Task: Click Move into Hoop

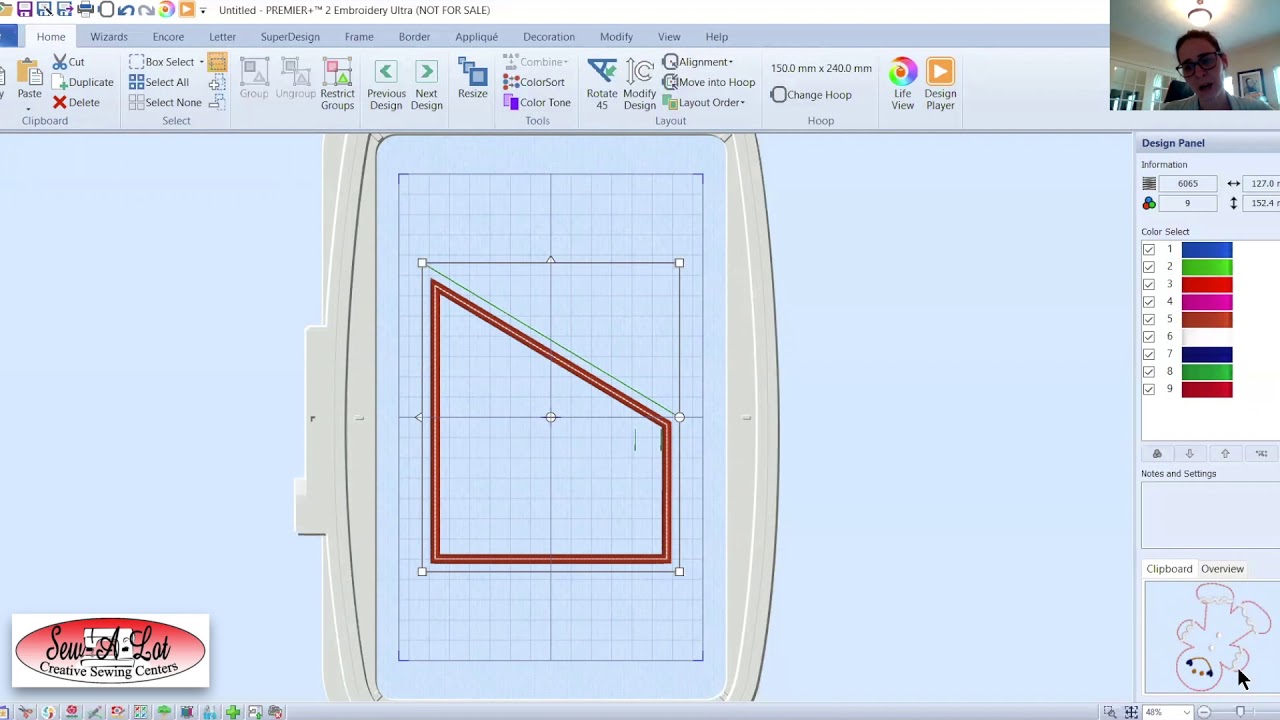Action: coord(709,82)
